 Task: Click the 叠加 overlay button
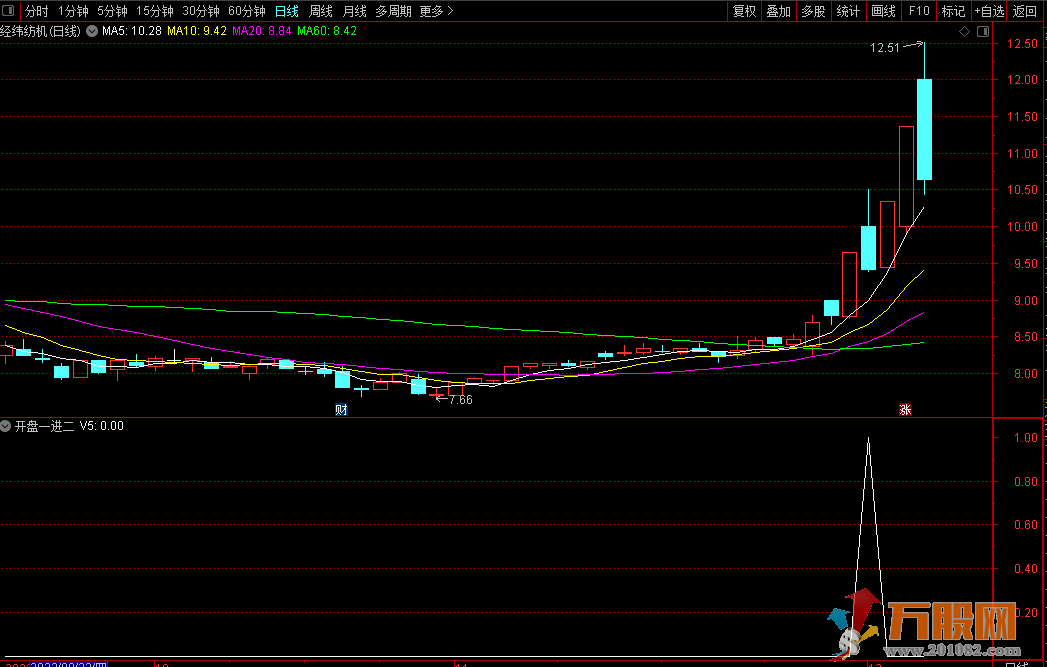coord(779,11)
